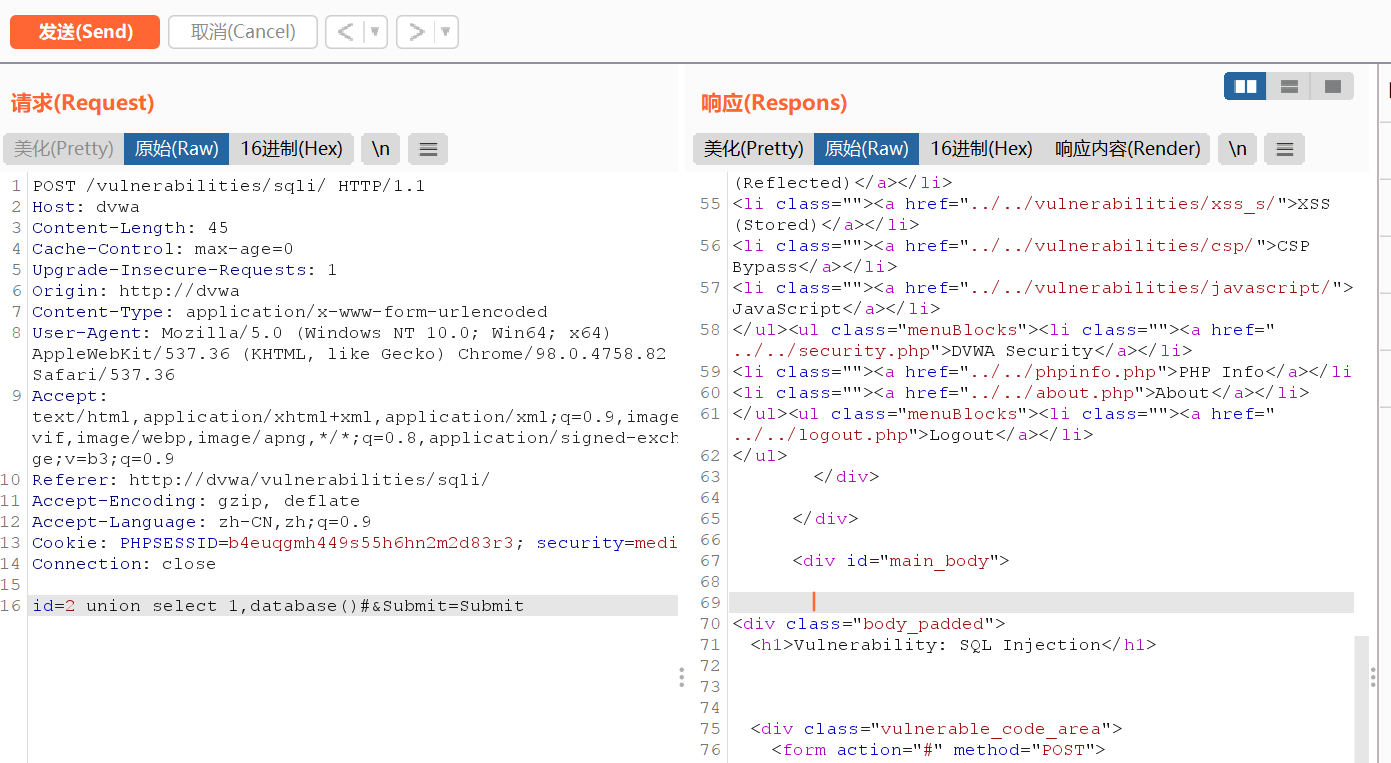
Task: Click the vulnerabilities/csp line 56 in response
Action: [x=1021, y=246]
